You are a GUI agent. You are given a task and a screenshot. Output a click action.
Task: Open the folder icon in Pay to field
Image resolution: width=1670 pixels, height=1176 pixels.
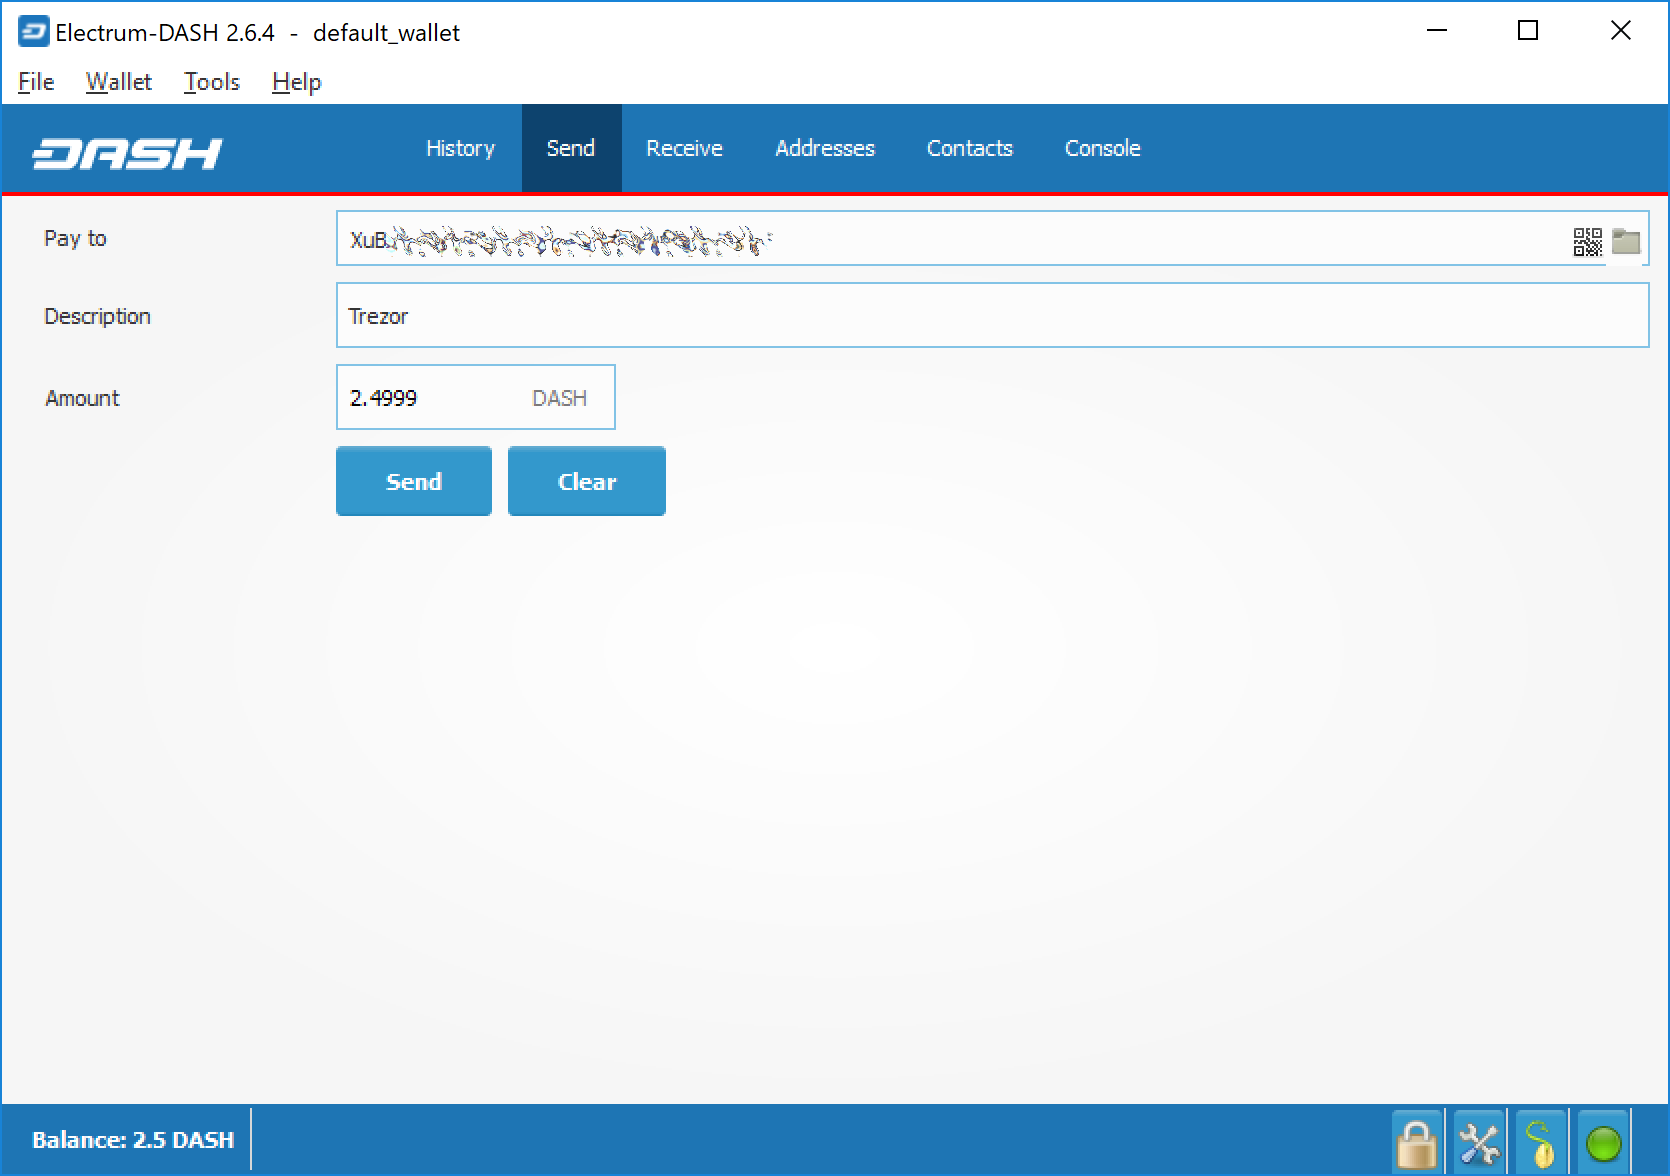point(1626,242)
